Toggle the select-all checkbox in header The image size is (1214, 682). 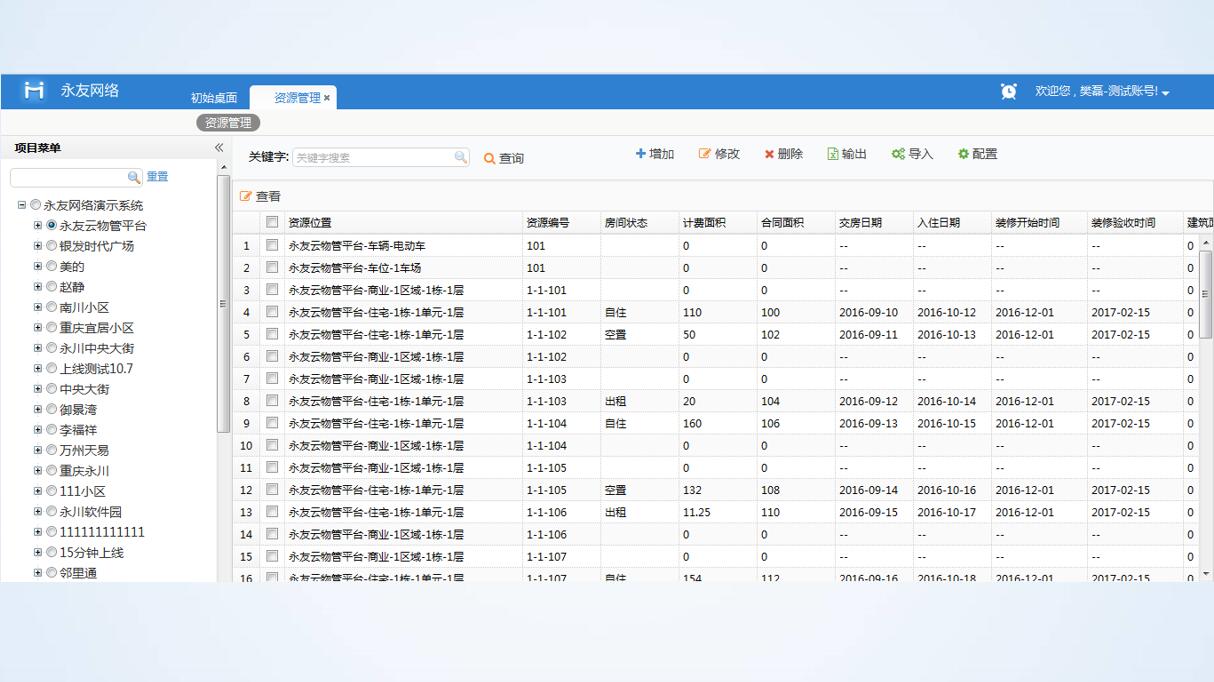tap(272, 222)
